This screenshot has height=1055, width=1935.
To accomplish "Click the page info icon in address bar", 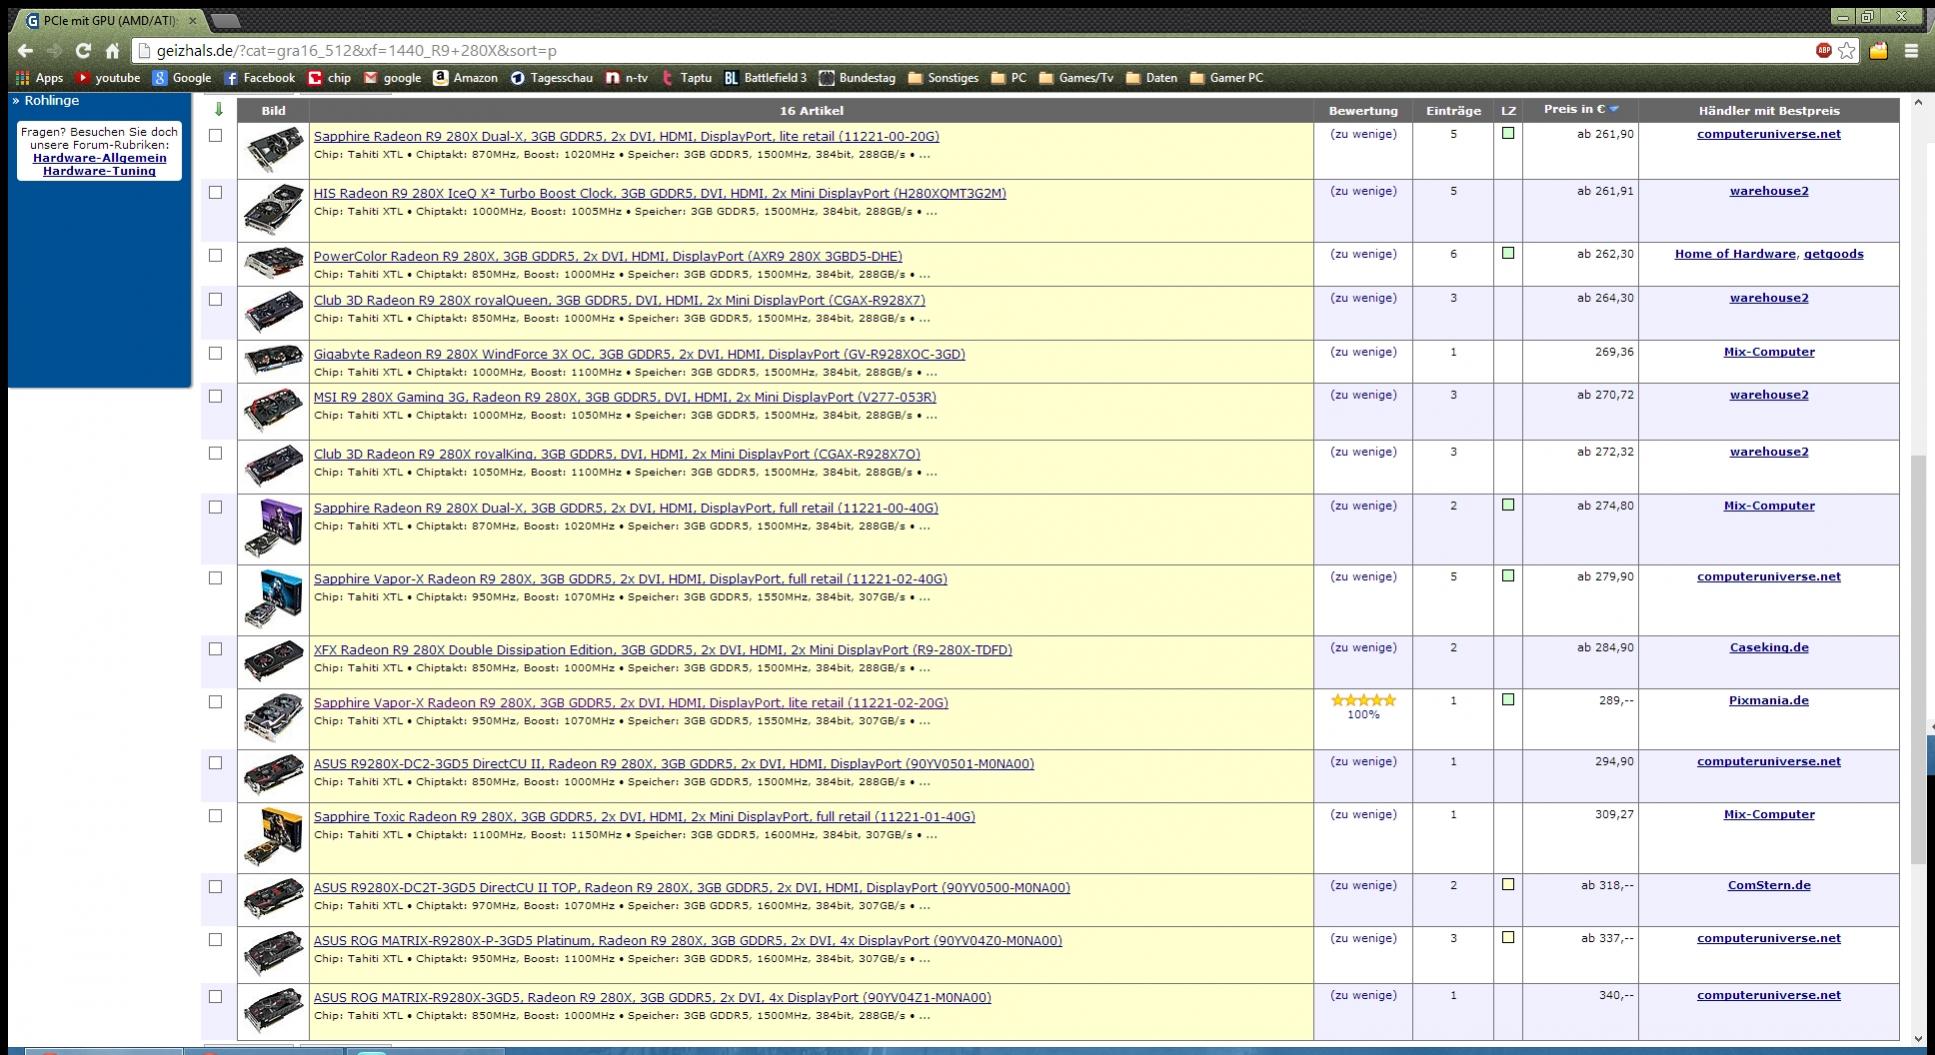I will [144, 51].
